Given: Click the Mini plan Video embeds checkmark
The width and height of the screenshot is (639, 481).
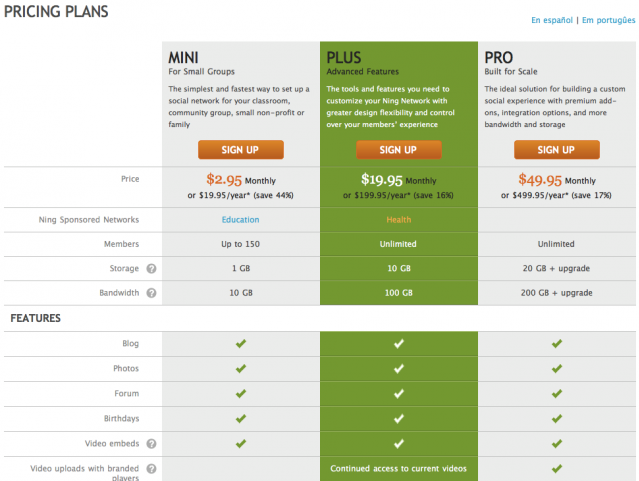Looking at the screenshot, I should click(241, 443).
